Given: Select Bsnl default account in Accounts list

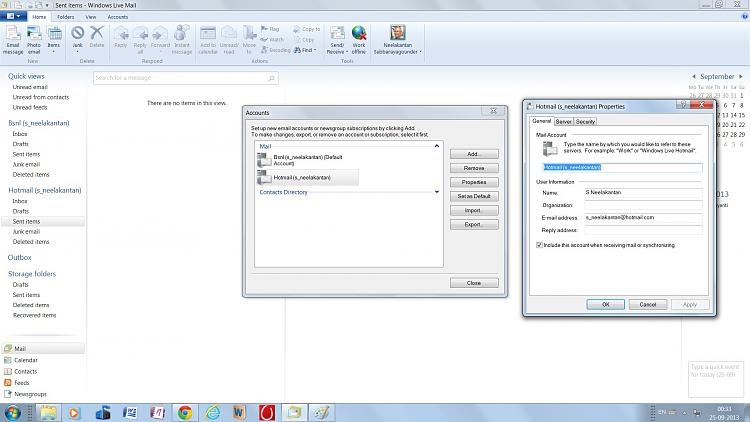Looking at the screenshot, I should [308, 160].
